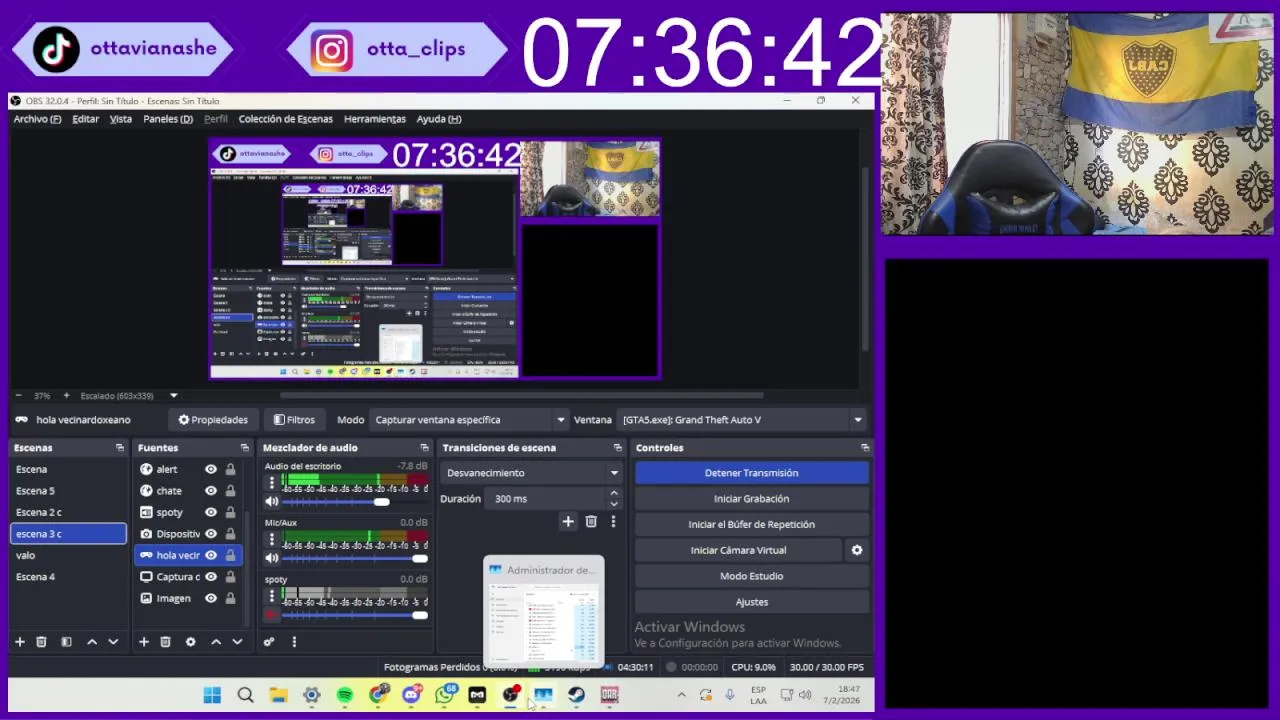Zoom out preview with minus icon
The image size is (1280, 720).
[19, 396]
